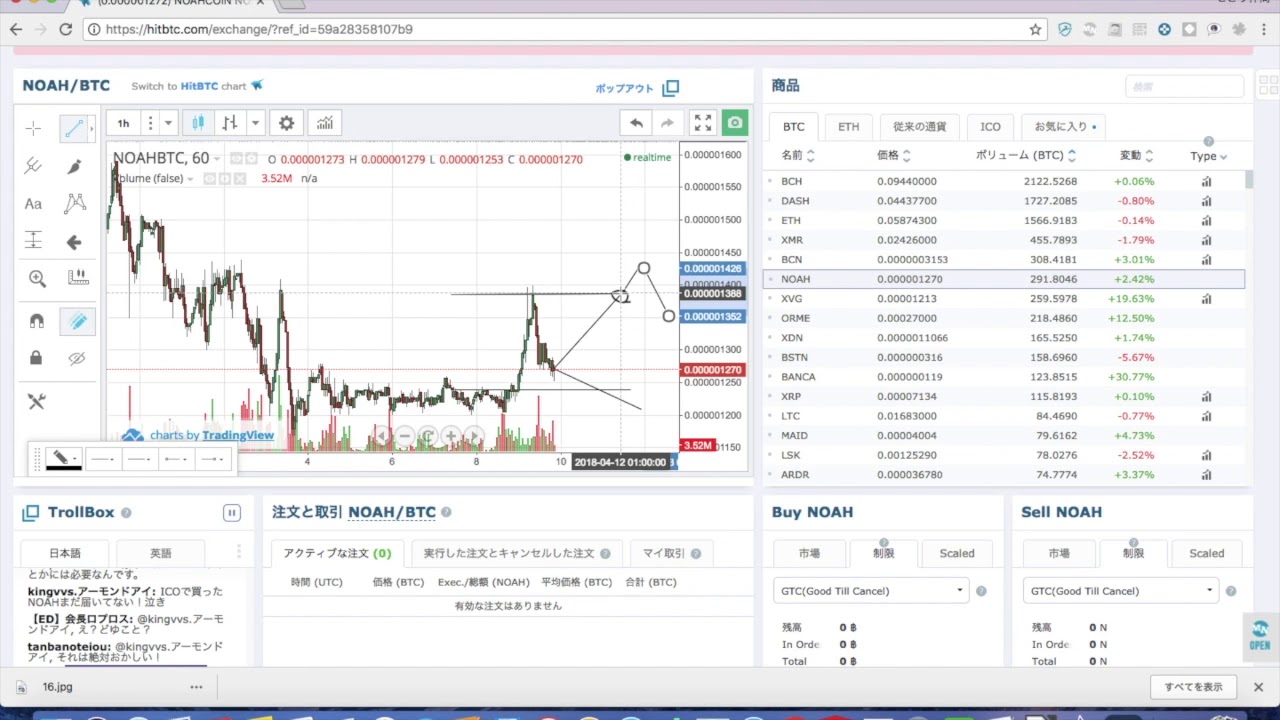This screenshot has width=1280, height=720.
Task: Select the Sell NOAH Scaled tab
Action: point(1206,553)
